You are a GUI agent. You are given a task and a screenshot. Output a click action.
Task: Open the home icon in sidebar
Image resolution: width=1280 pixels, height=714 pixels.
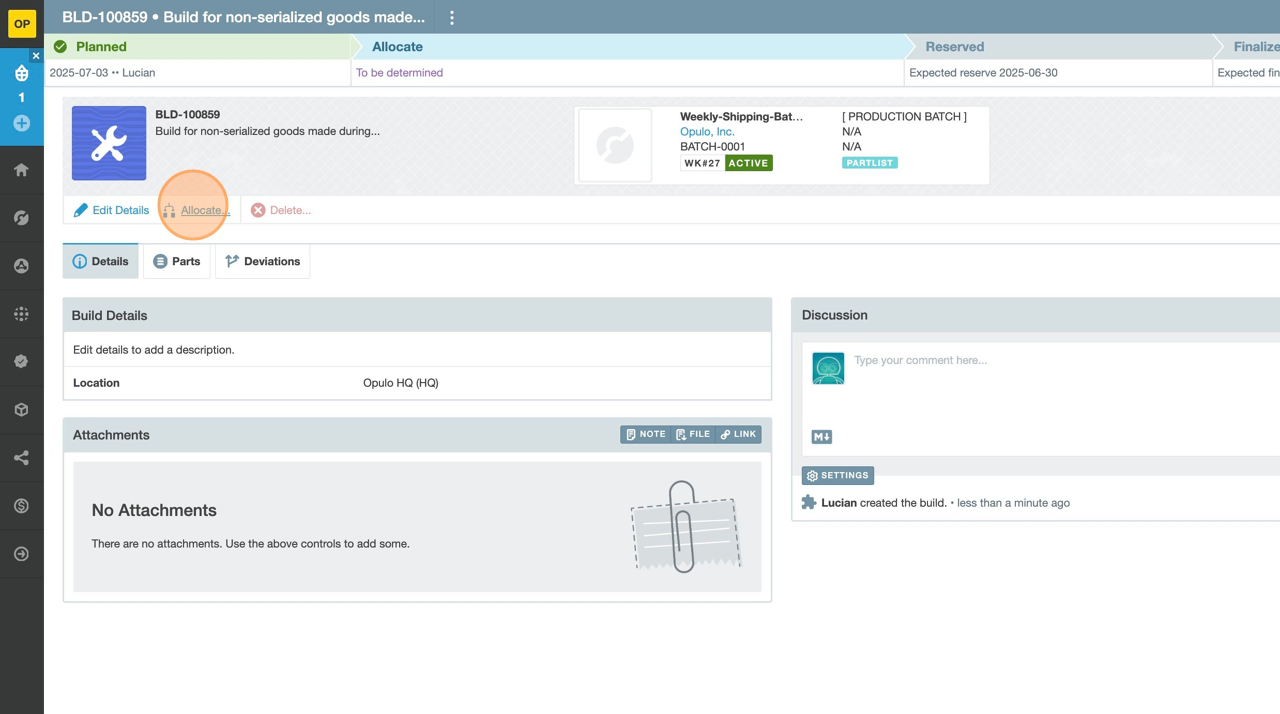click(21, 170)
